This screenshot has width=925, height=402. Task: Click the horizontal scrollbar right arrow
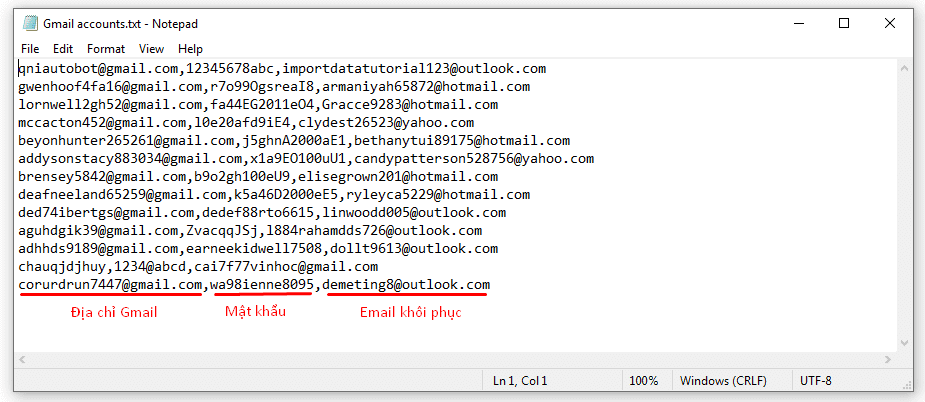pos(888,359)
